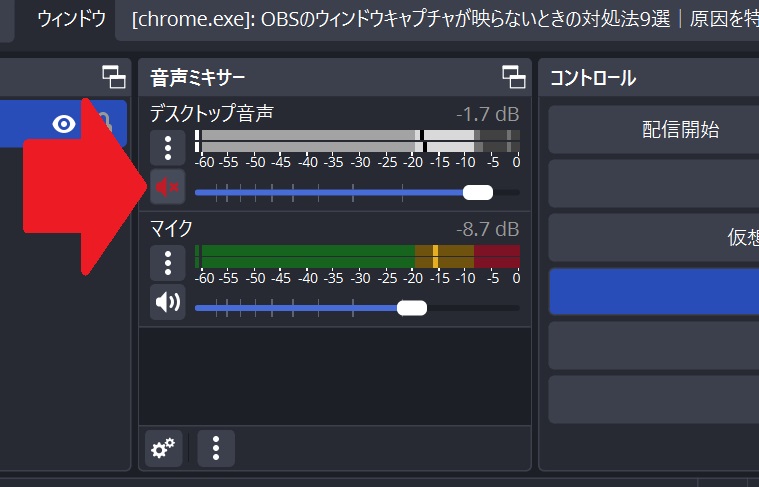Open advanced audio properties gear icon

click(x=164, y=448)
